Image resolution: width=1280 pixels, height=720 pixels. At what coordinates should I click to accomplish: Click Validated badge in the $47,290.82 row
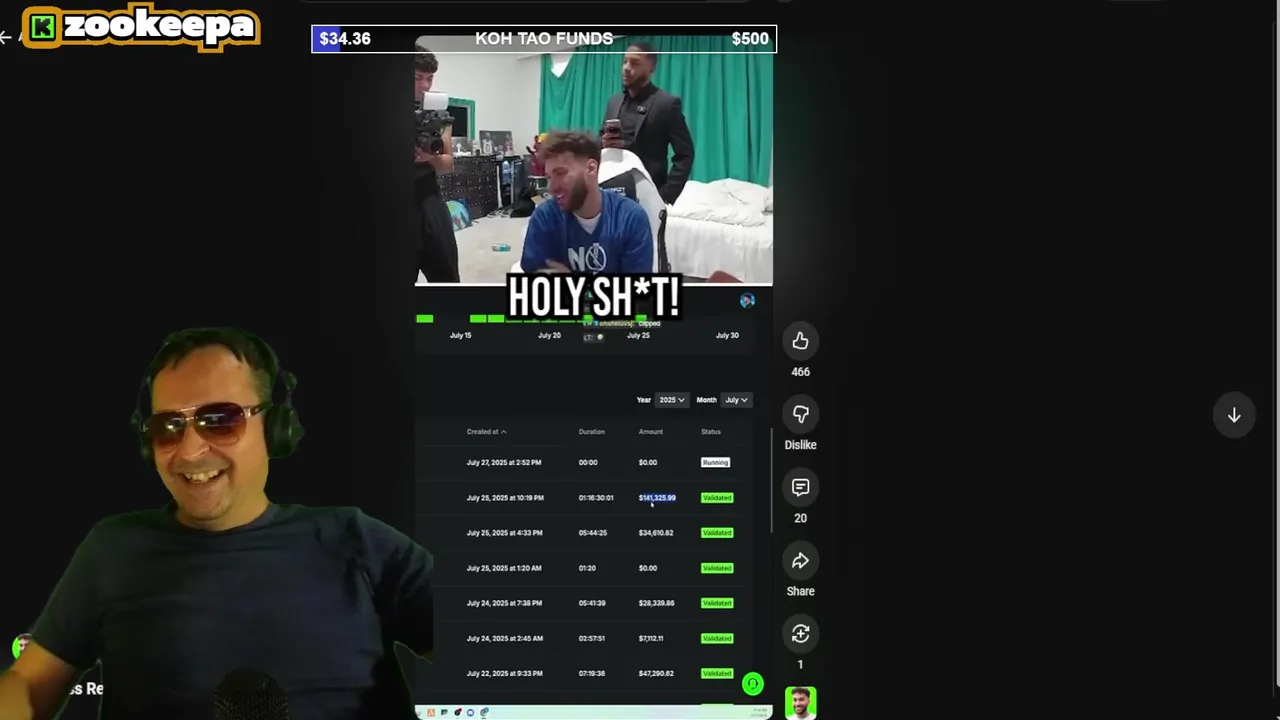(717, 673)
